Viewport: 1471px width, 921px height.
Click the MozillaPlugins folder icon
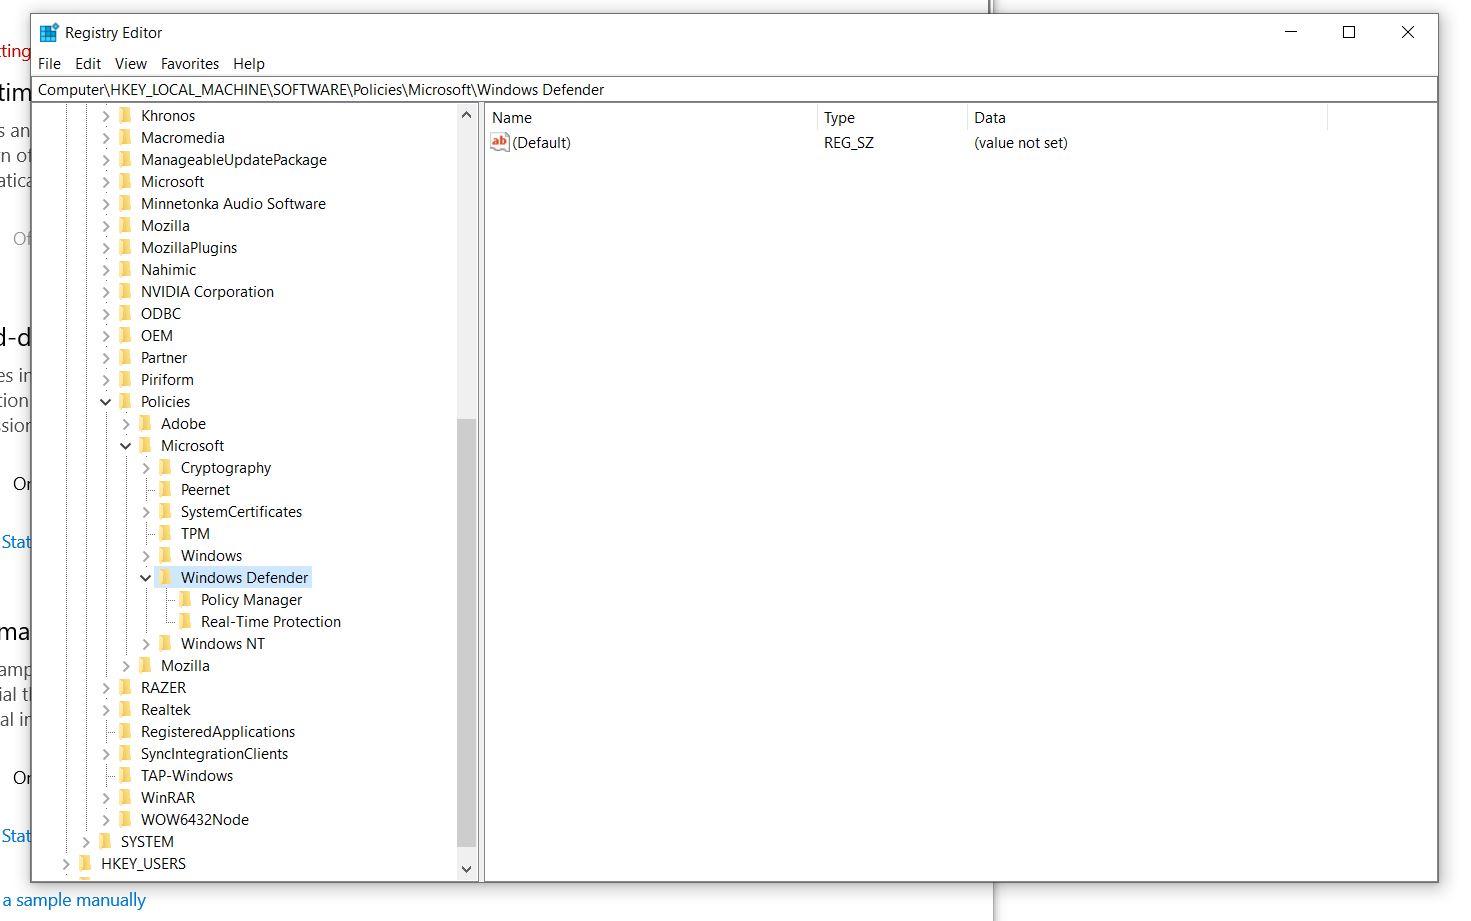click(125, 247)
